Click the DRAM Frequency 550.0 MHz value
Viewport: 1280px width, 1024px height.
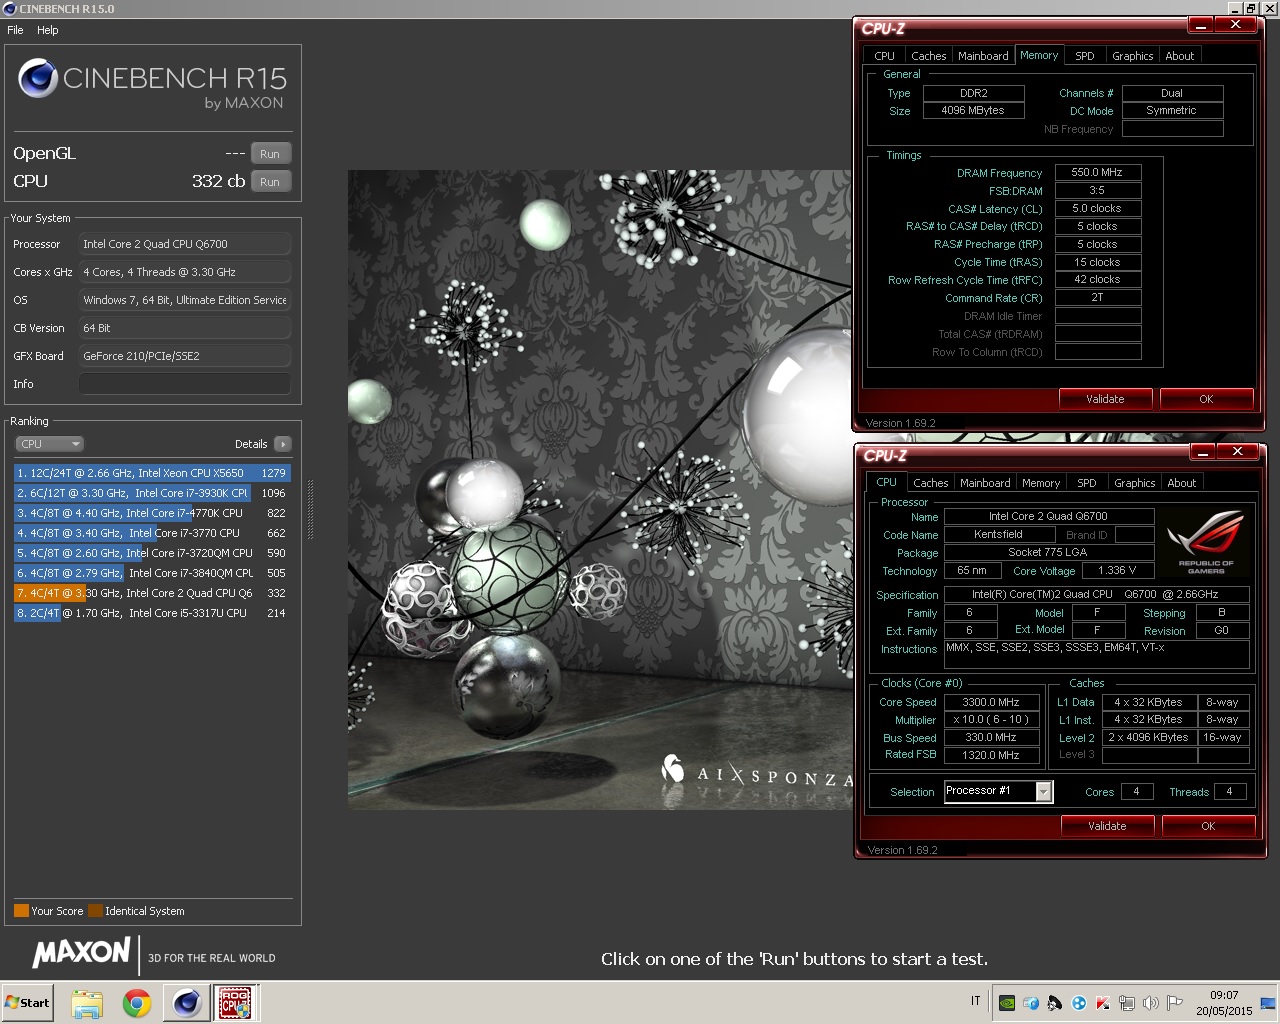click(x=1097, y=172)
